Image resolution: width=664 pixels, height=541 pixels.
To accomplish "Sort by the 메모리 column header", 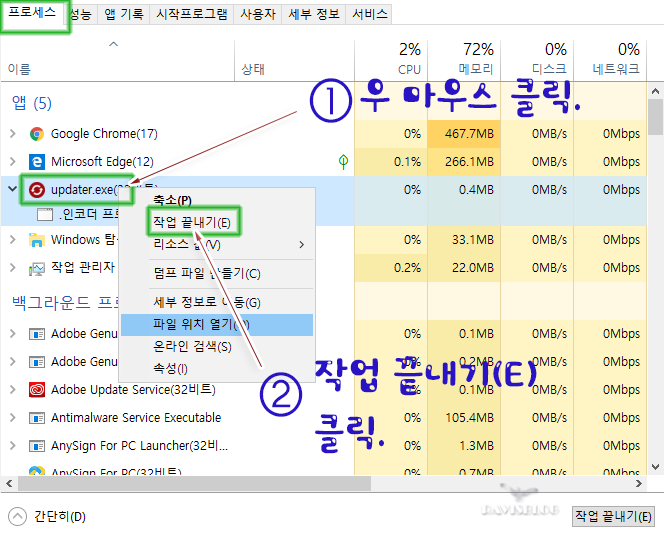I will (464, 60).
